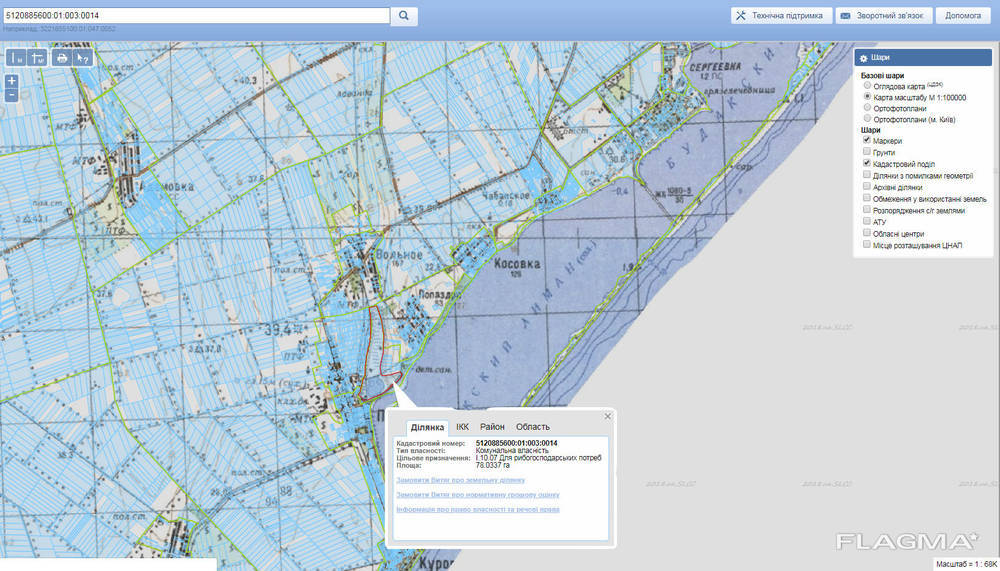This screenshot has height=571, width=1000.
Task: Choose Оглядова карта base layer
Action: pos(867,86)
